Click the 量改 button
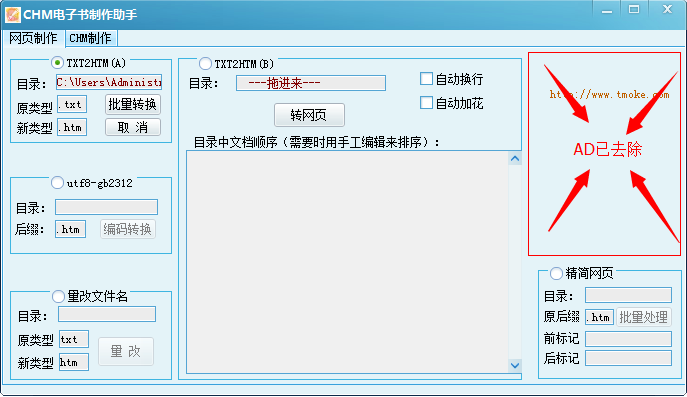Screen dimensions: 687x397 click(x=126, y=351)
